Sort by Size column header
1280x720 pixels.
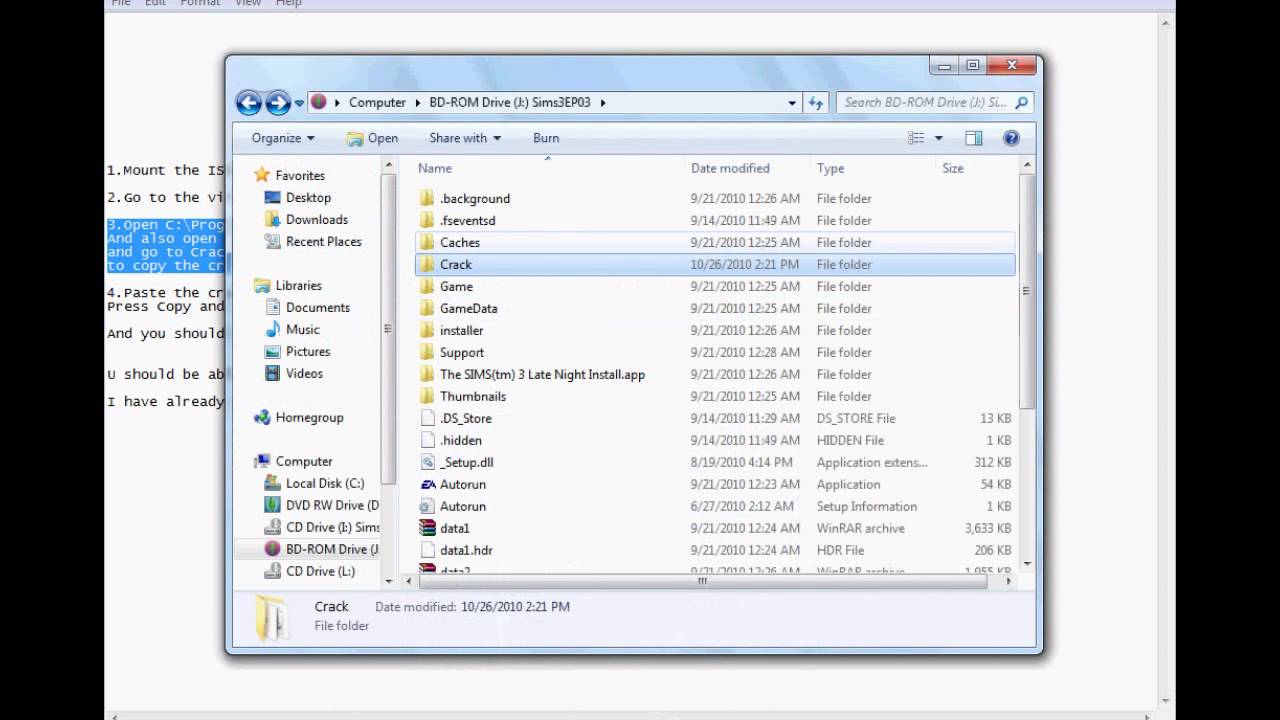coord(953,168)
